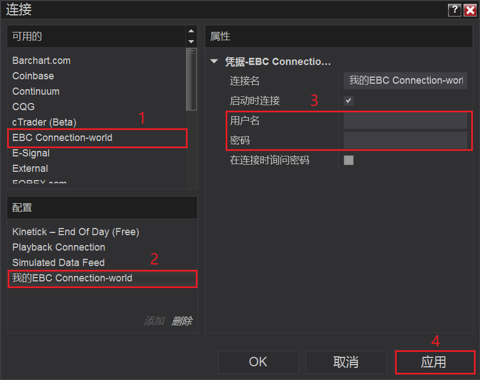This screenshot has width=480, height=380.
Task: Click the available list scrollbar thumb
Action: point(191,79)
